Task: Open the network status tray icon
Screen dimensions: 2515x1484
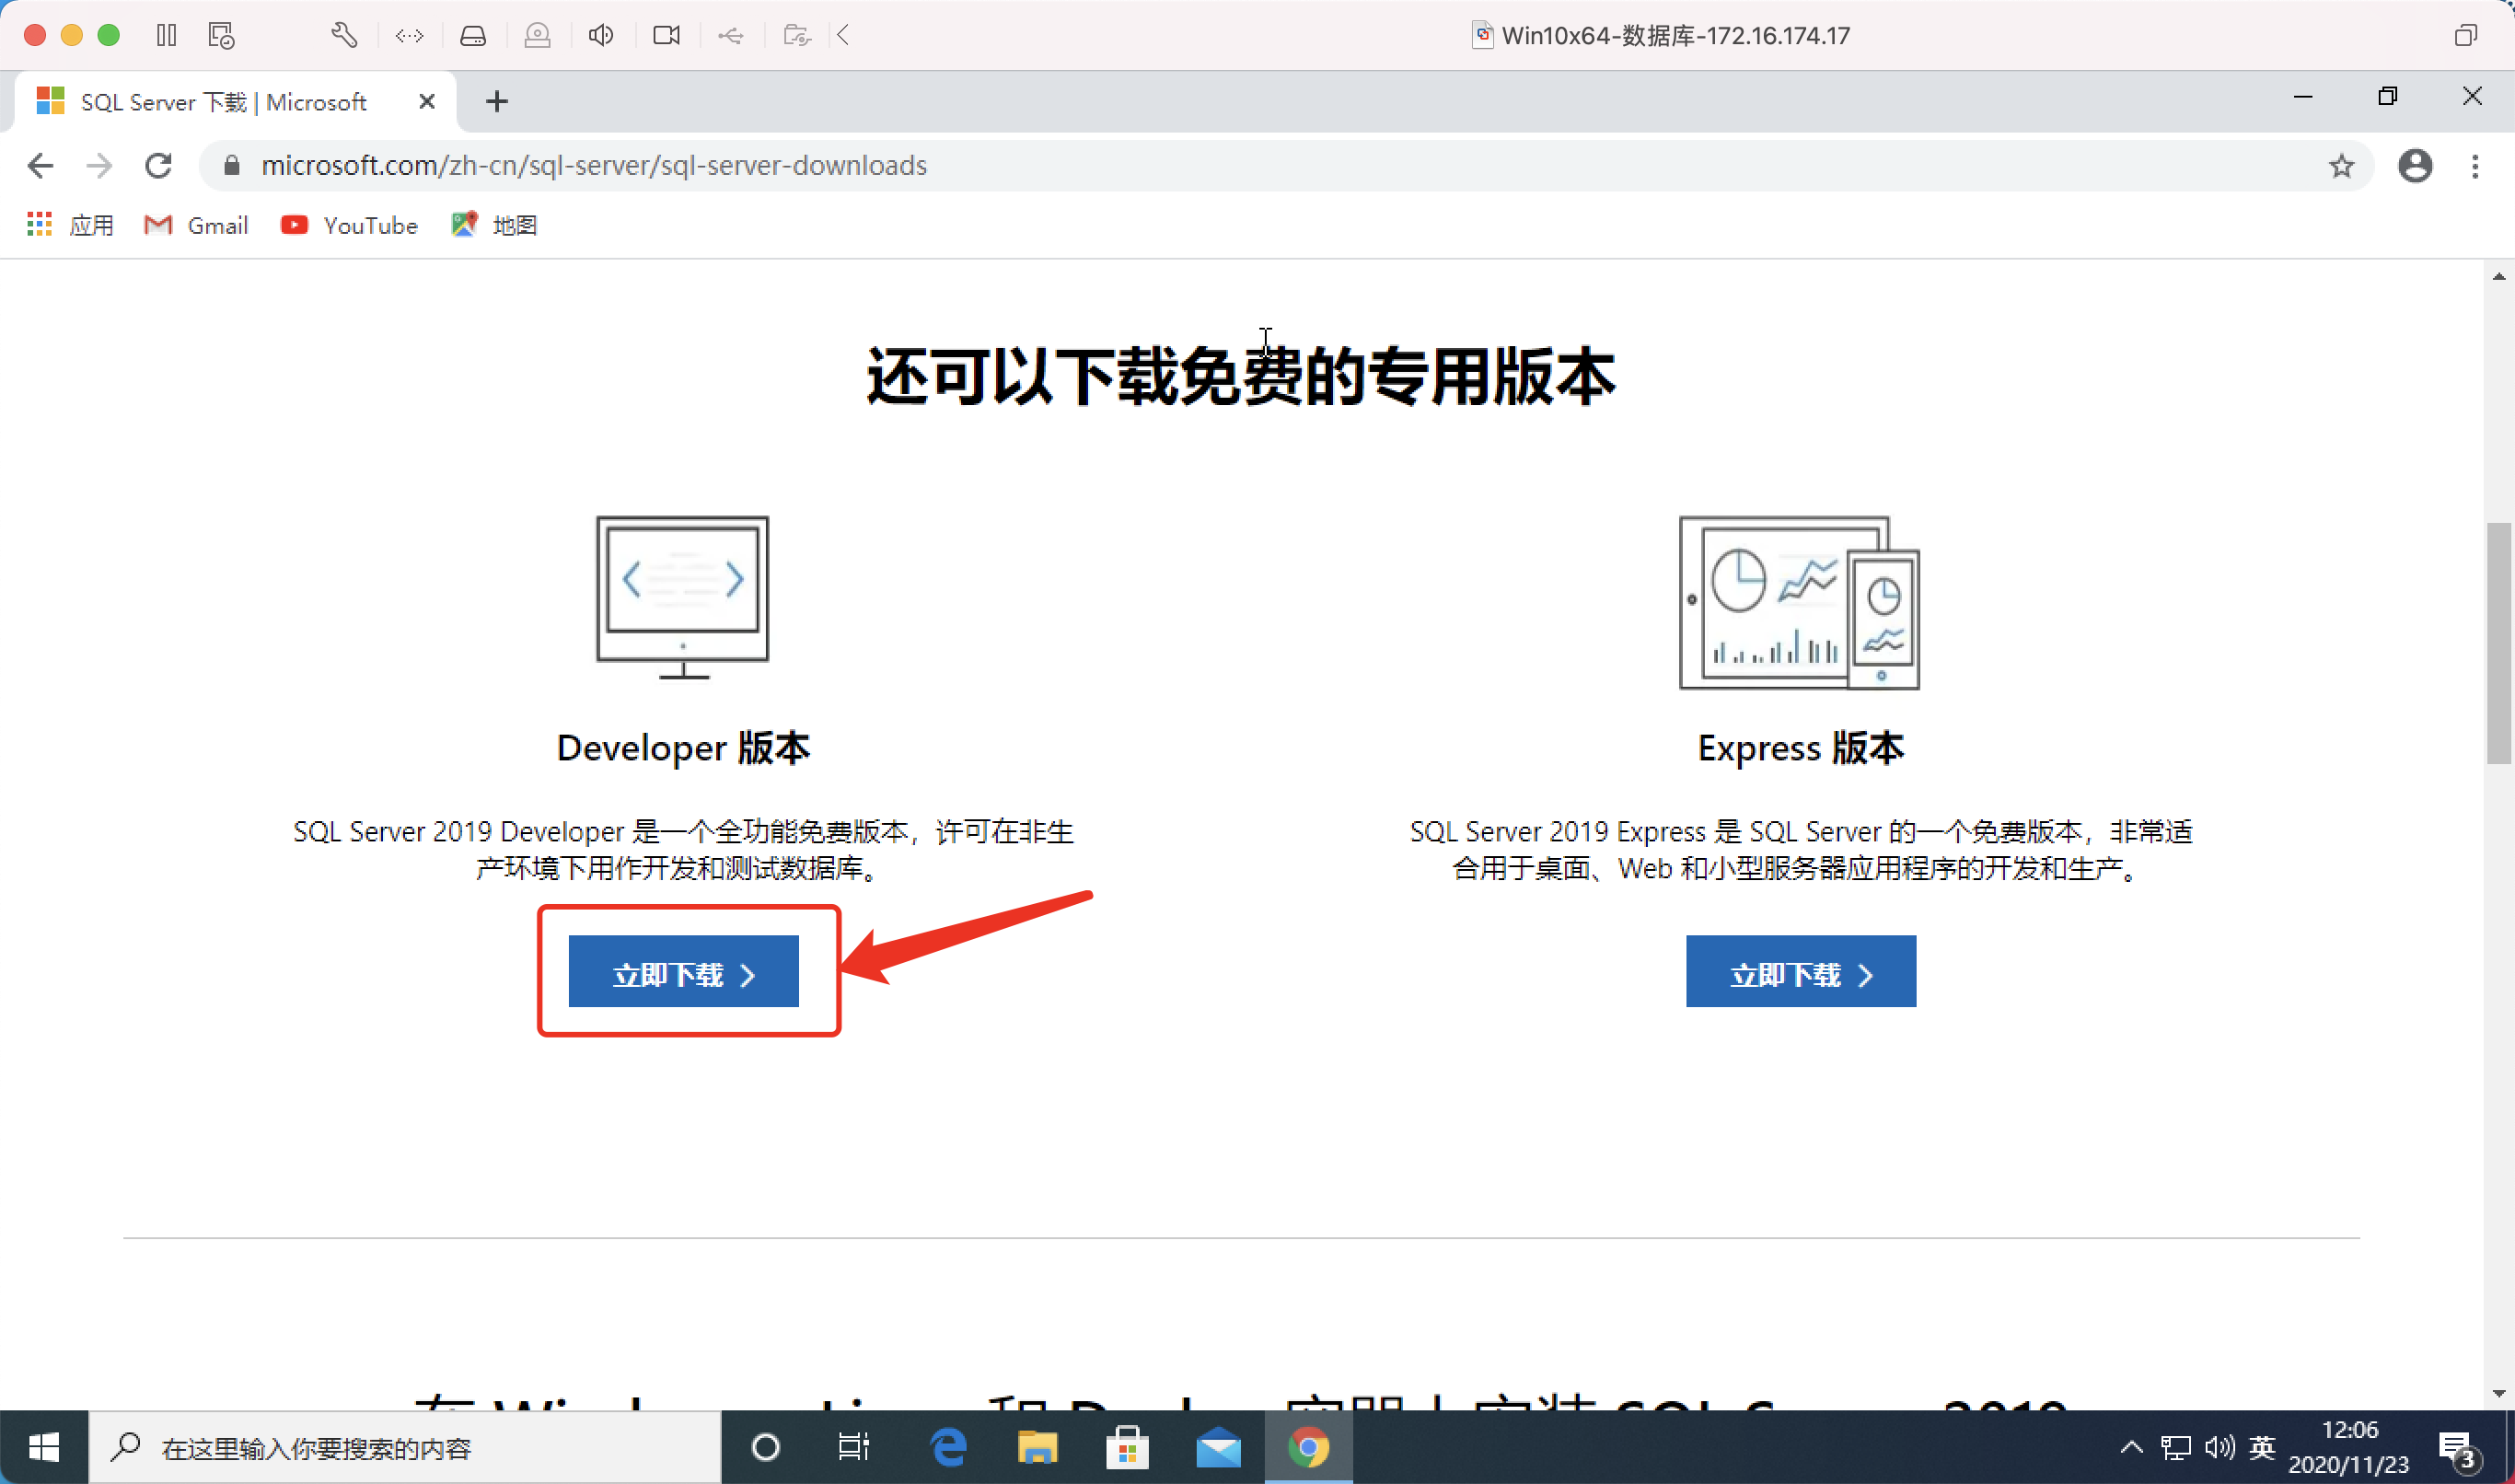Action: [2175, 1447]
